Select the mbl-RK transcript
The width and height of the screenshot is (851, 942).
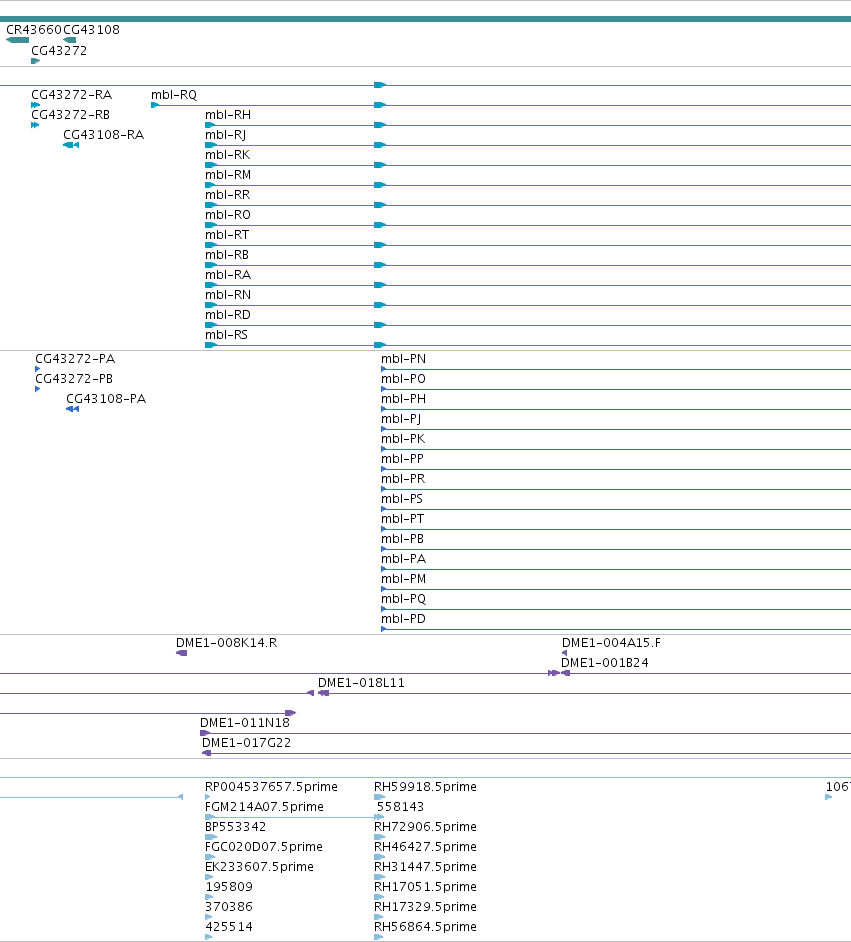point(228,154)
